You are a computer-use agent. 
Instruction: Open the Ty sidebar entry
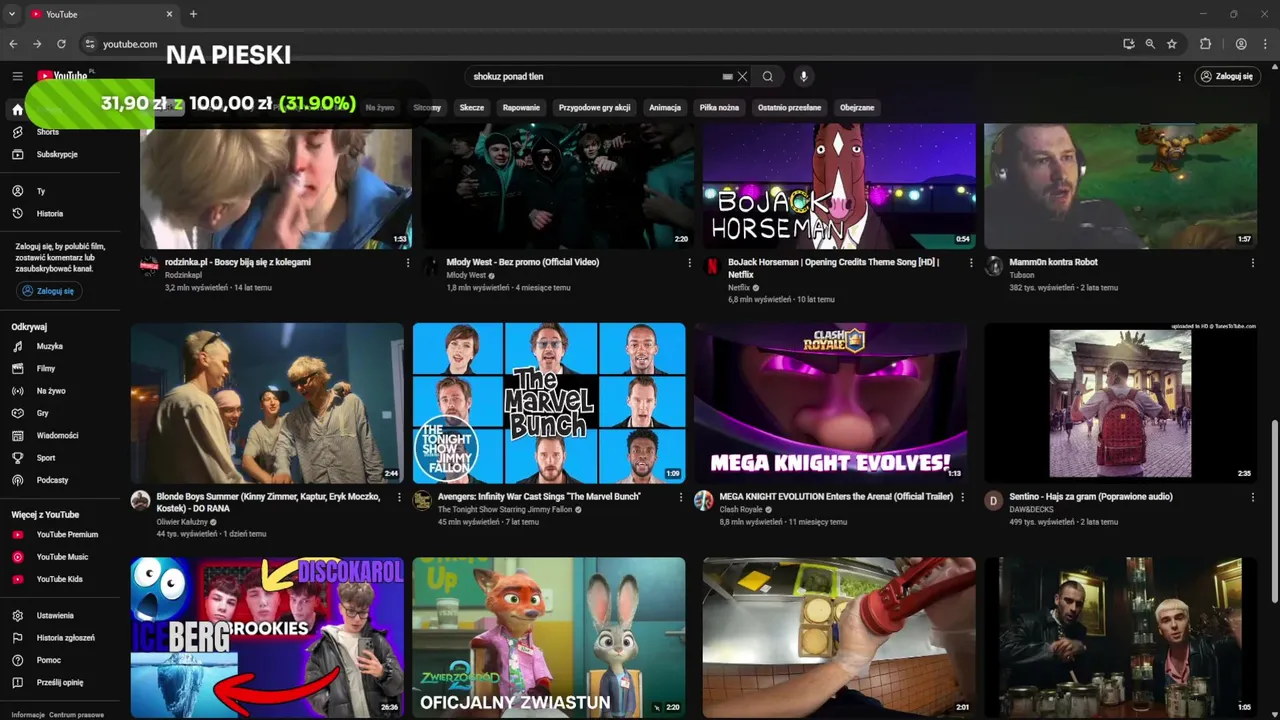(41, 191)
